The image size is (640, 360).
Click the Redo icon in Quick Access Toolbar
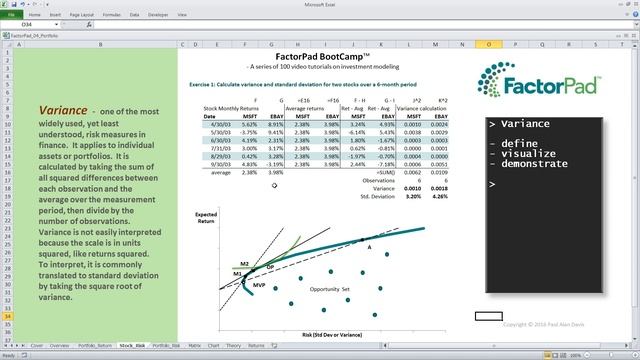[x=35, y=4]
